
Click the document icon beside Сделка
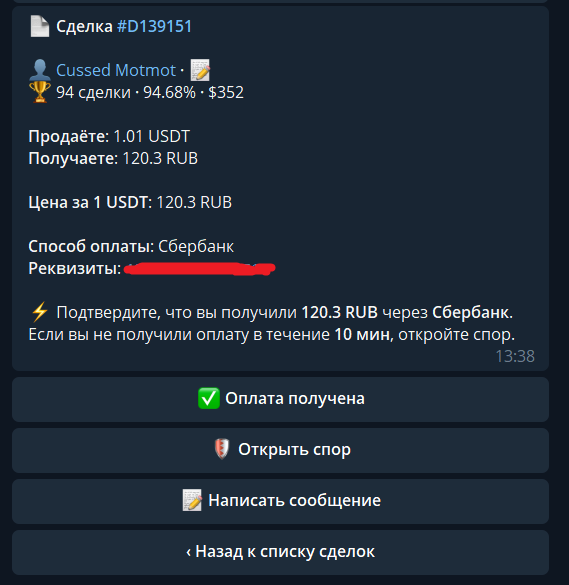tap(40, 26)
